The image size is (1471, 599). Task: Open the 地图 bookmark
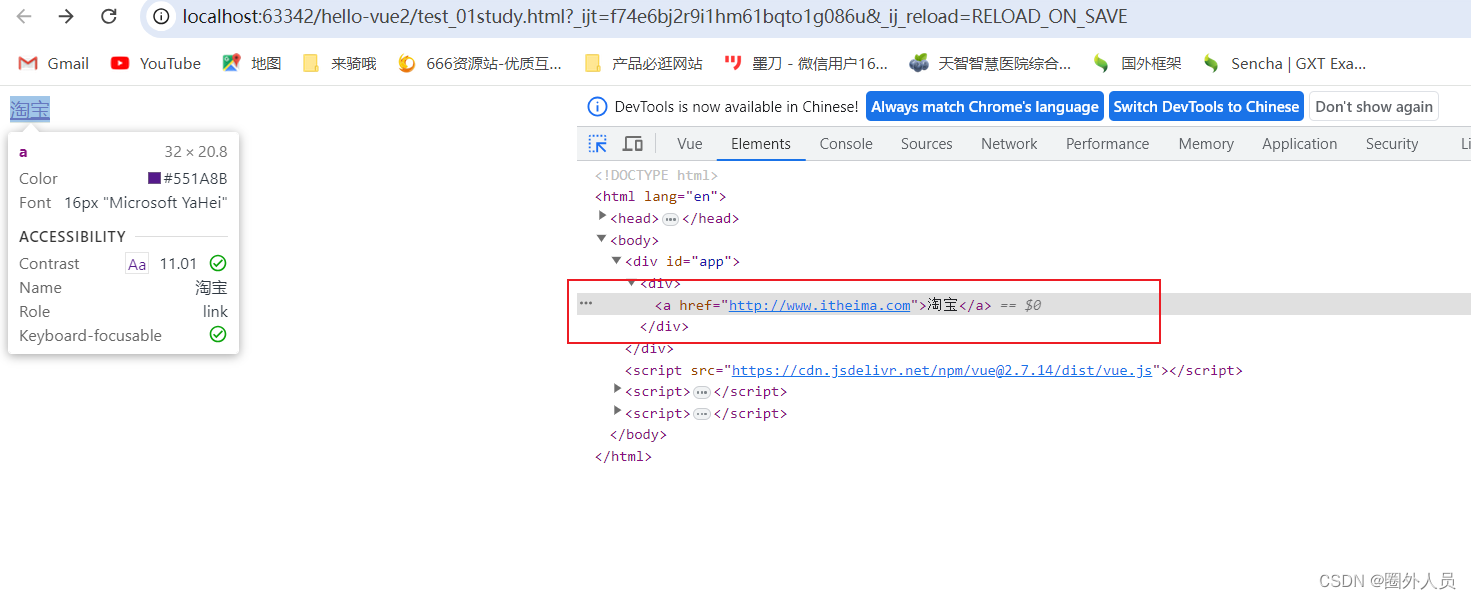click(x=252, y=63)
